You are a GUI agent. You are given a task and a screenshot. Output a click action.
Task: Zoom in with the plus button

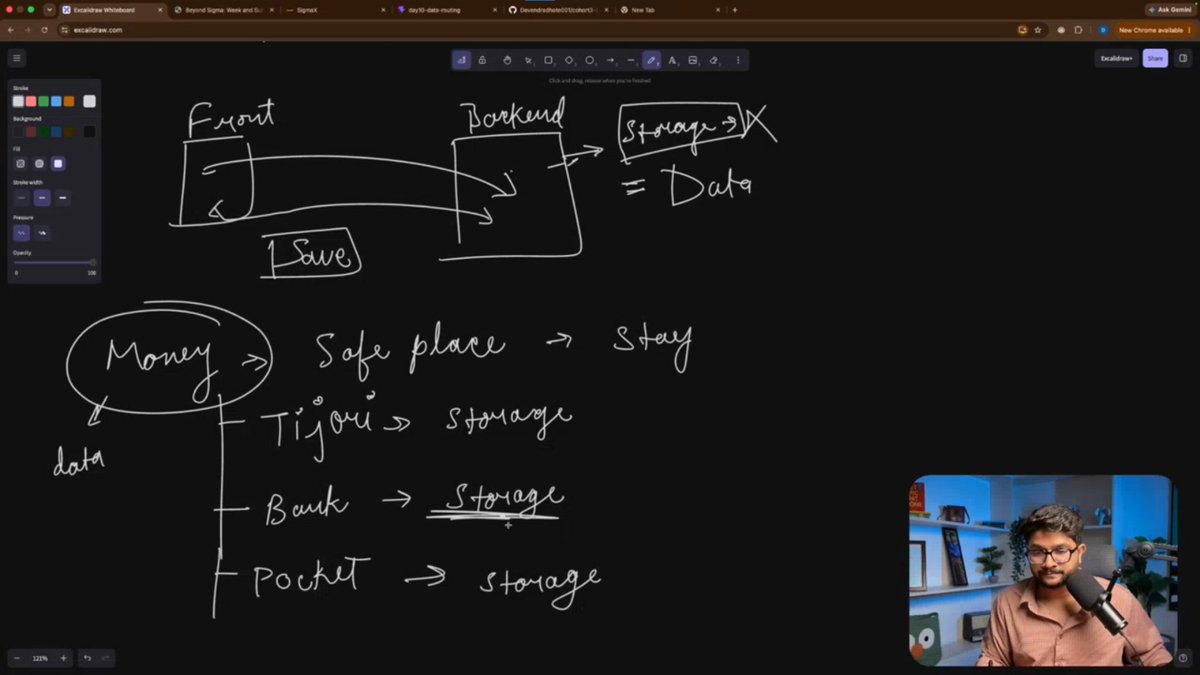click(63, 658)
